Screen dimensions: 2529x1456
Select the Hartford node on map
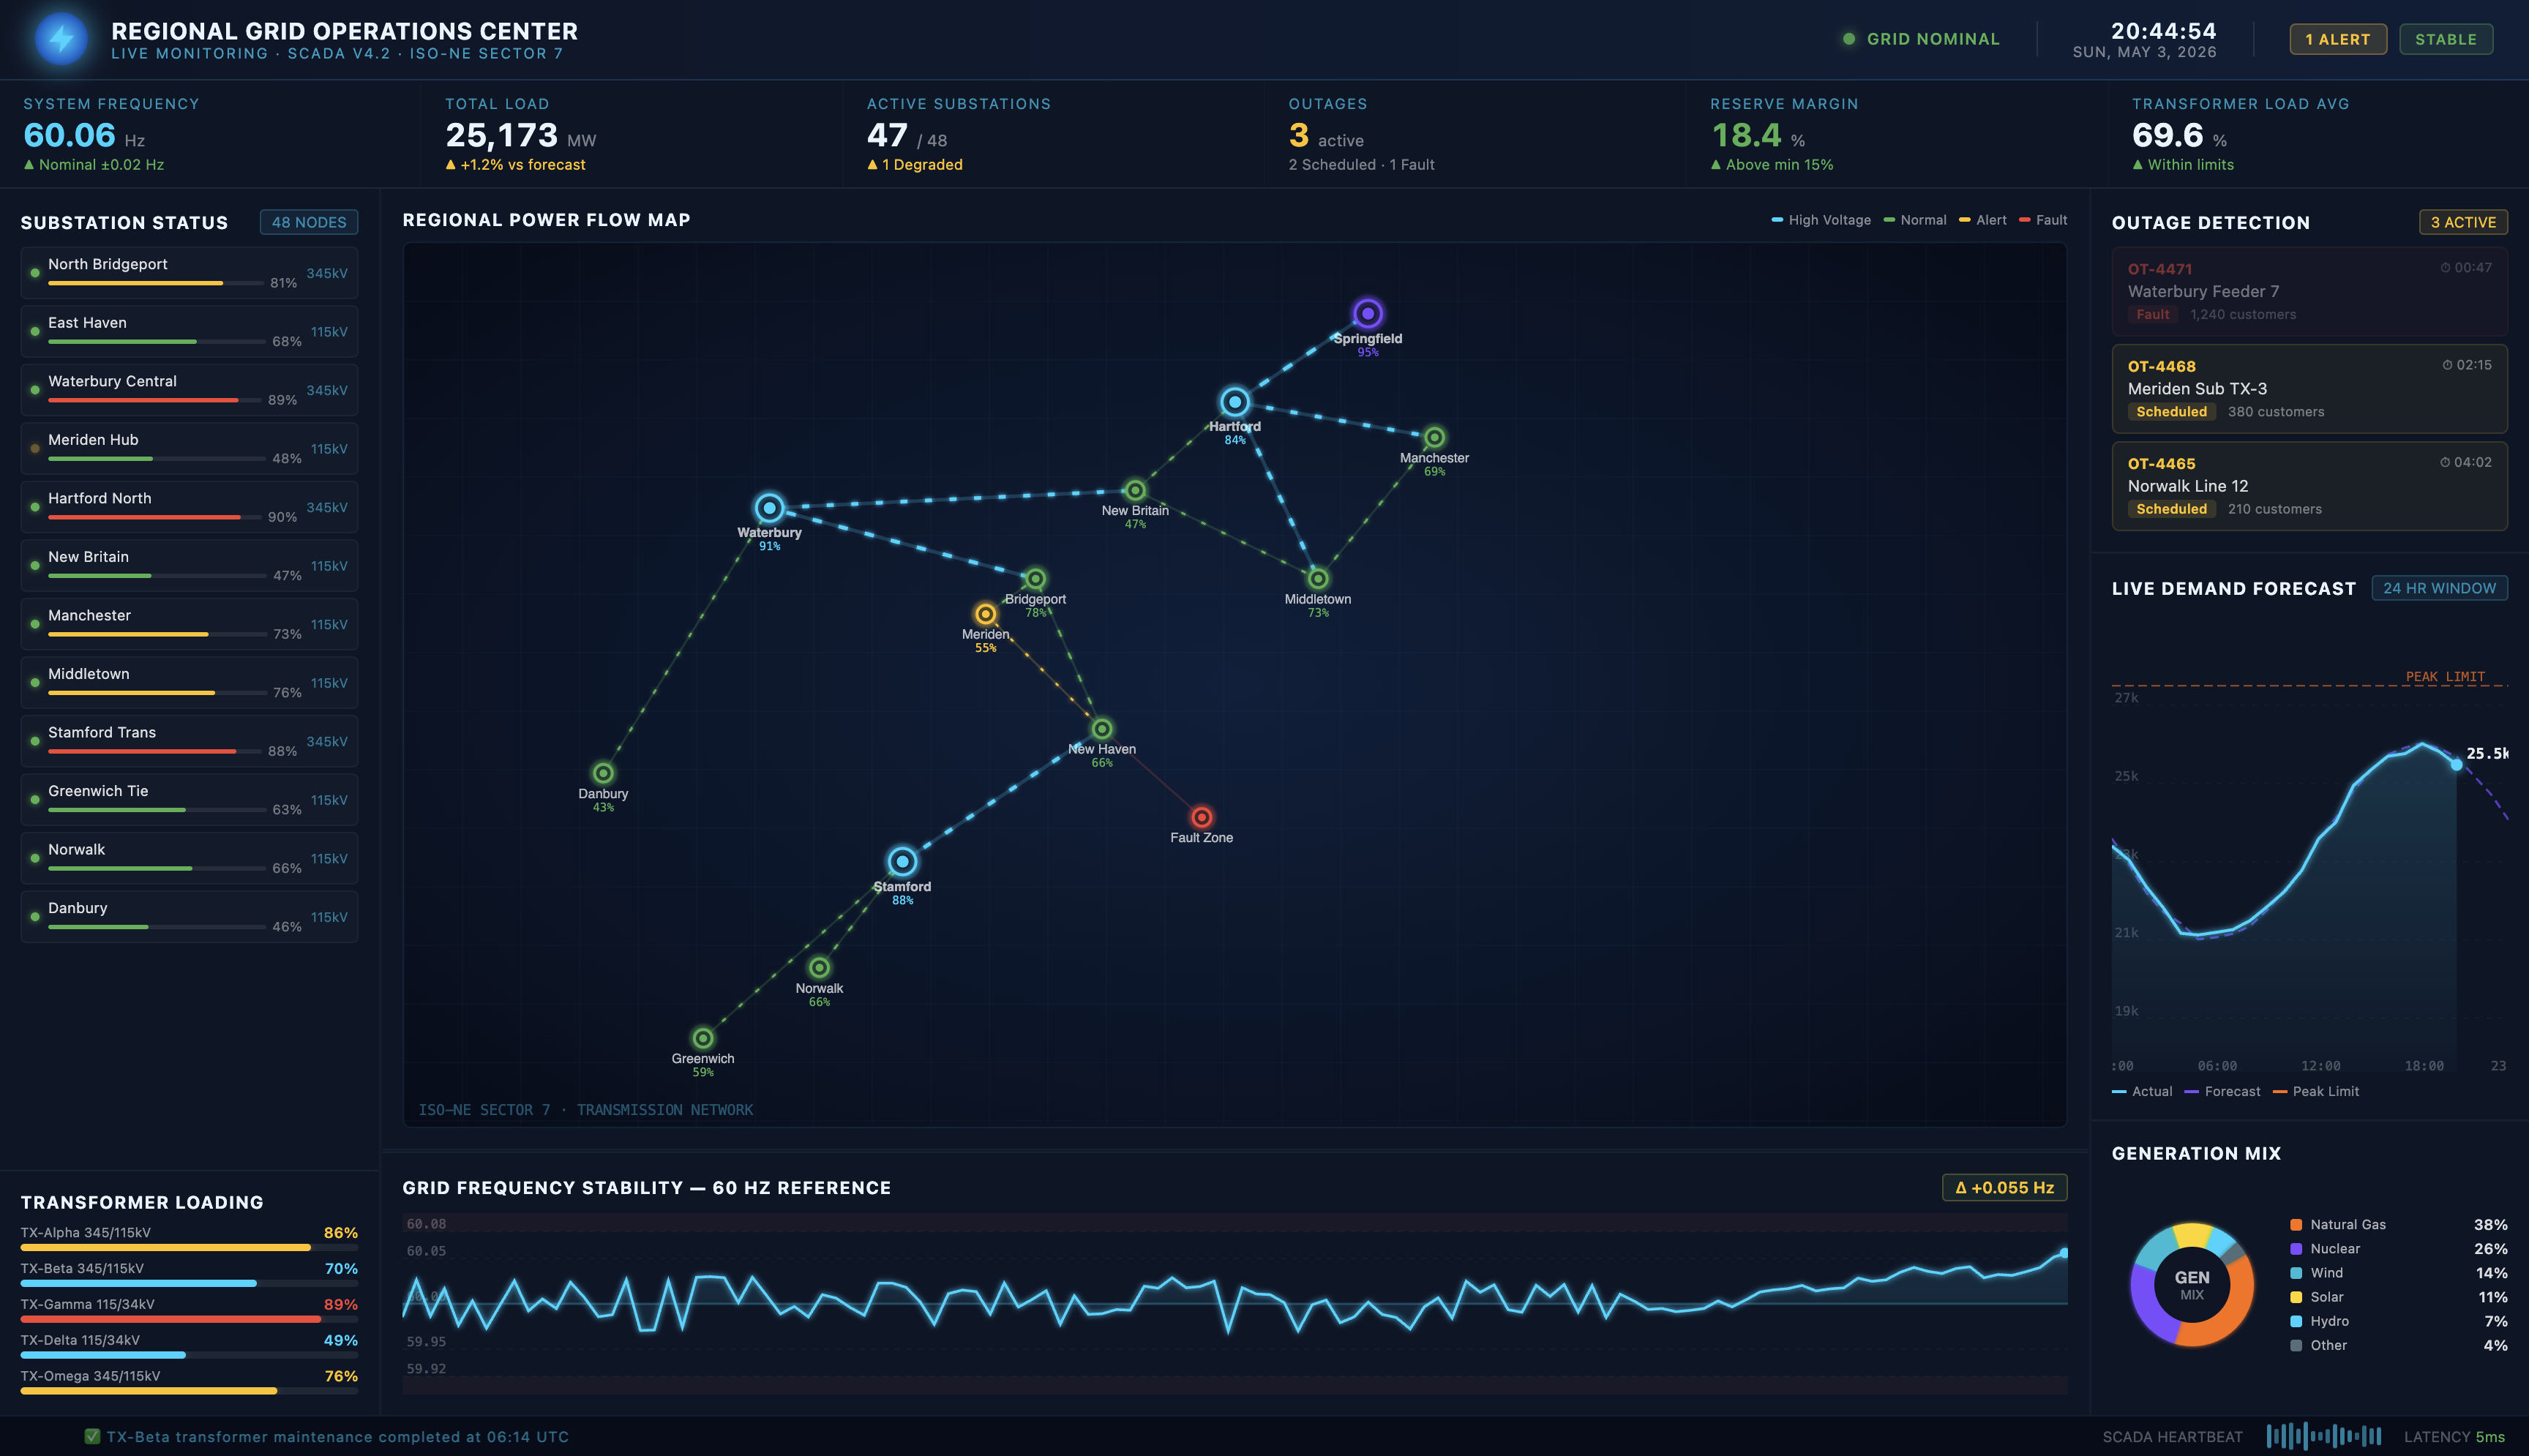click(1234, 402)
